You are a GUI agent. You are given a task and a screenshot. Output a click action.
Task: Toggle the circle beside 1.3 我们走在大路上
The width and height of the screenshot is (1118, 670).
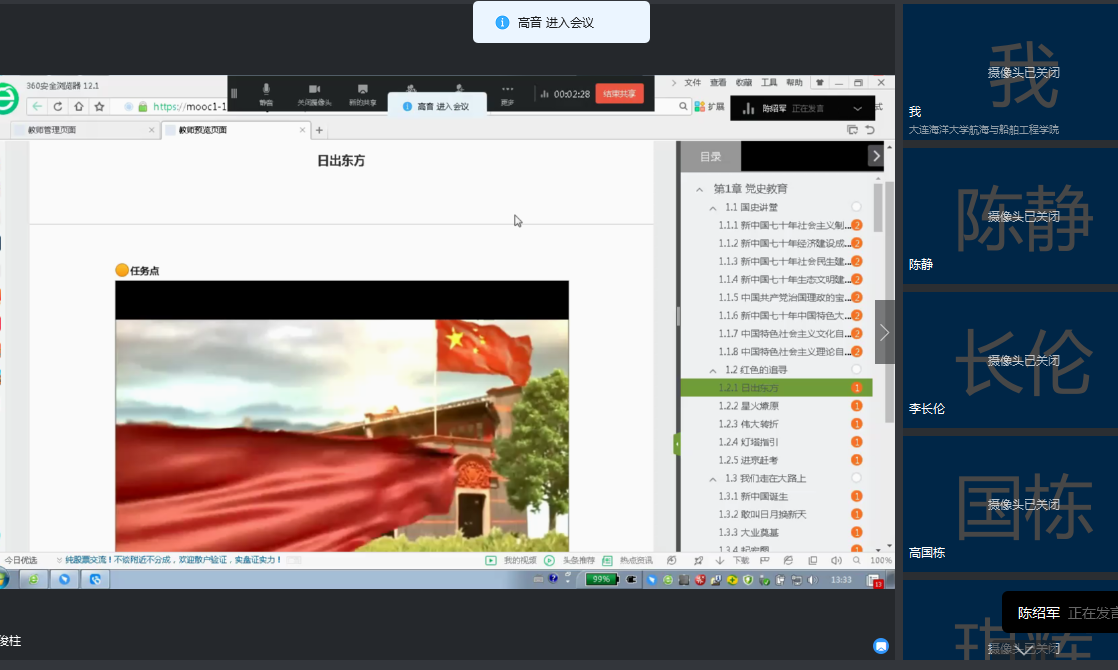(x=856, y=478)
